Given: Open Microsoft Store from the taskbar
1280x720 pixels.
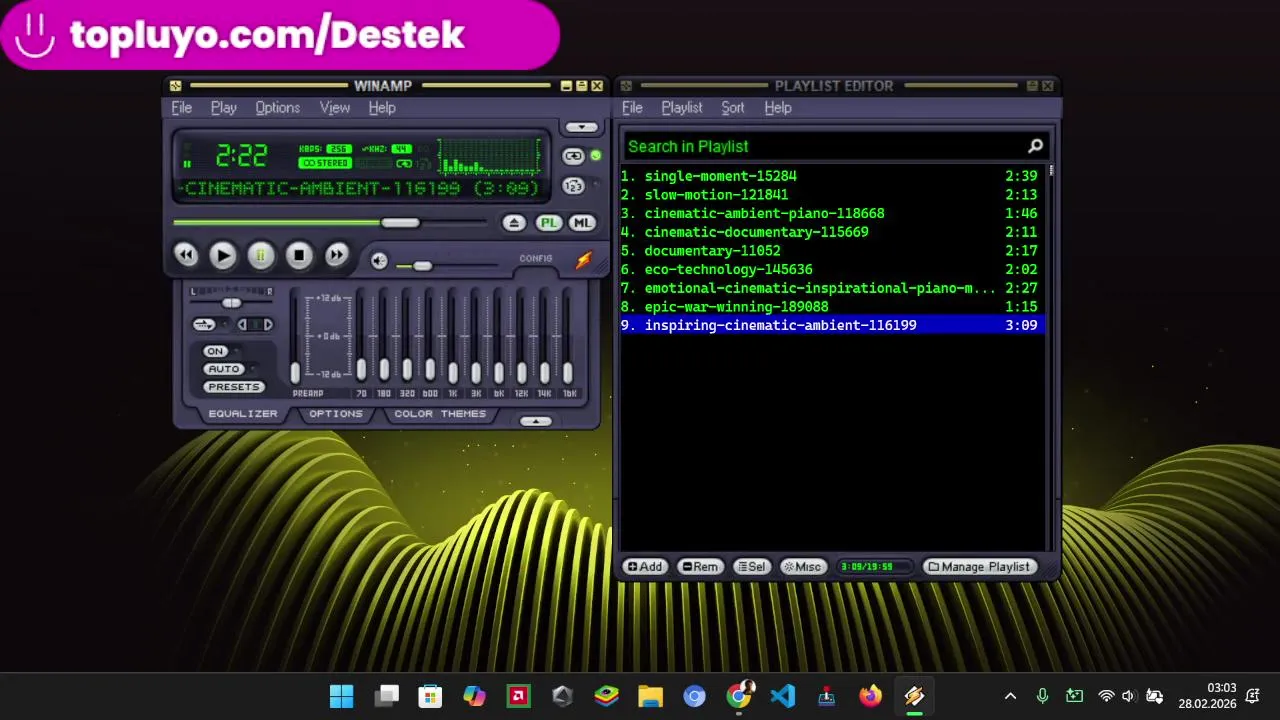Looking at the screenshot, I should (430, 696).
